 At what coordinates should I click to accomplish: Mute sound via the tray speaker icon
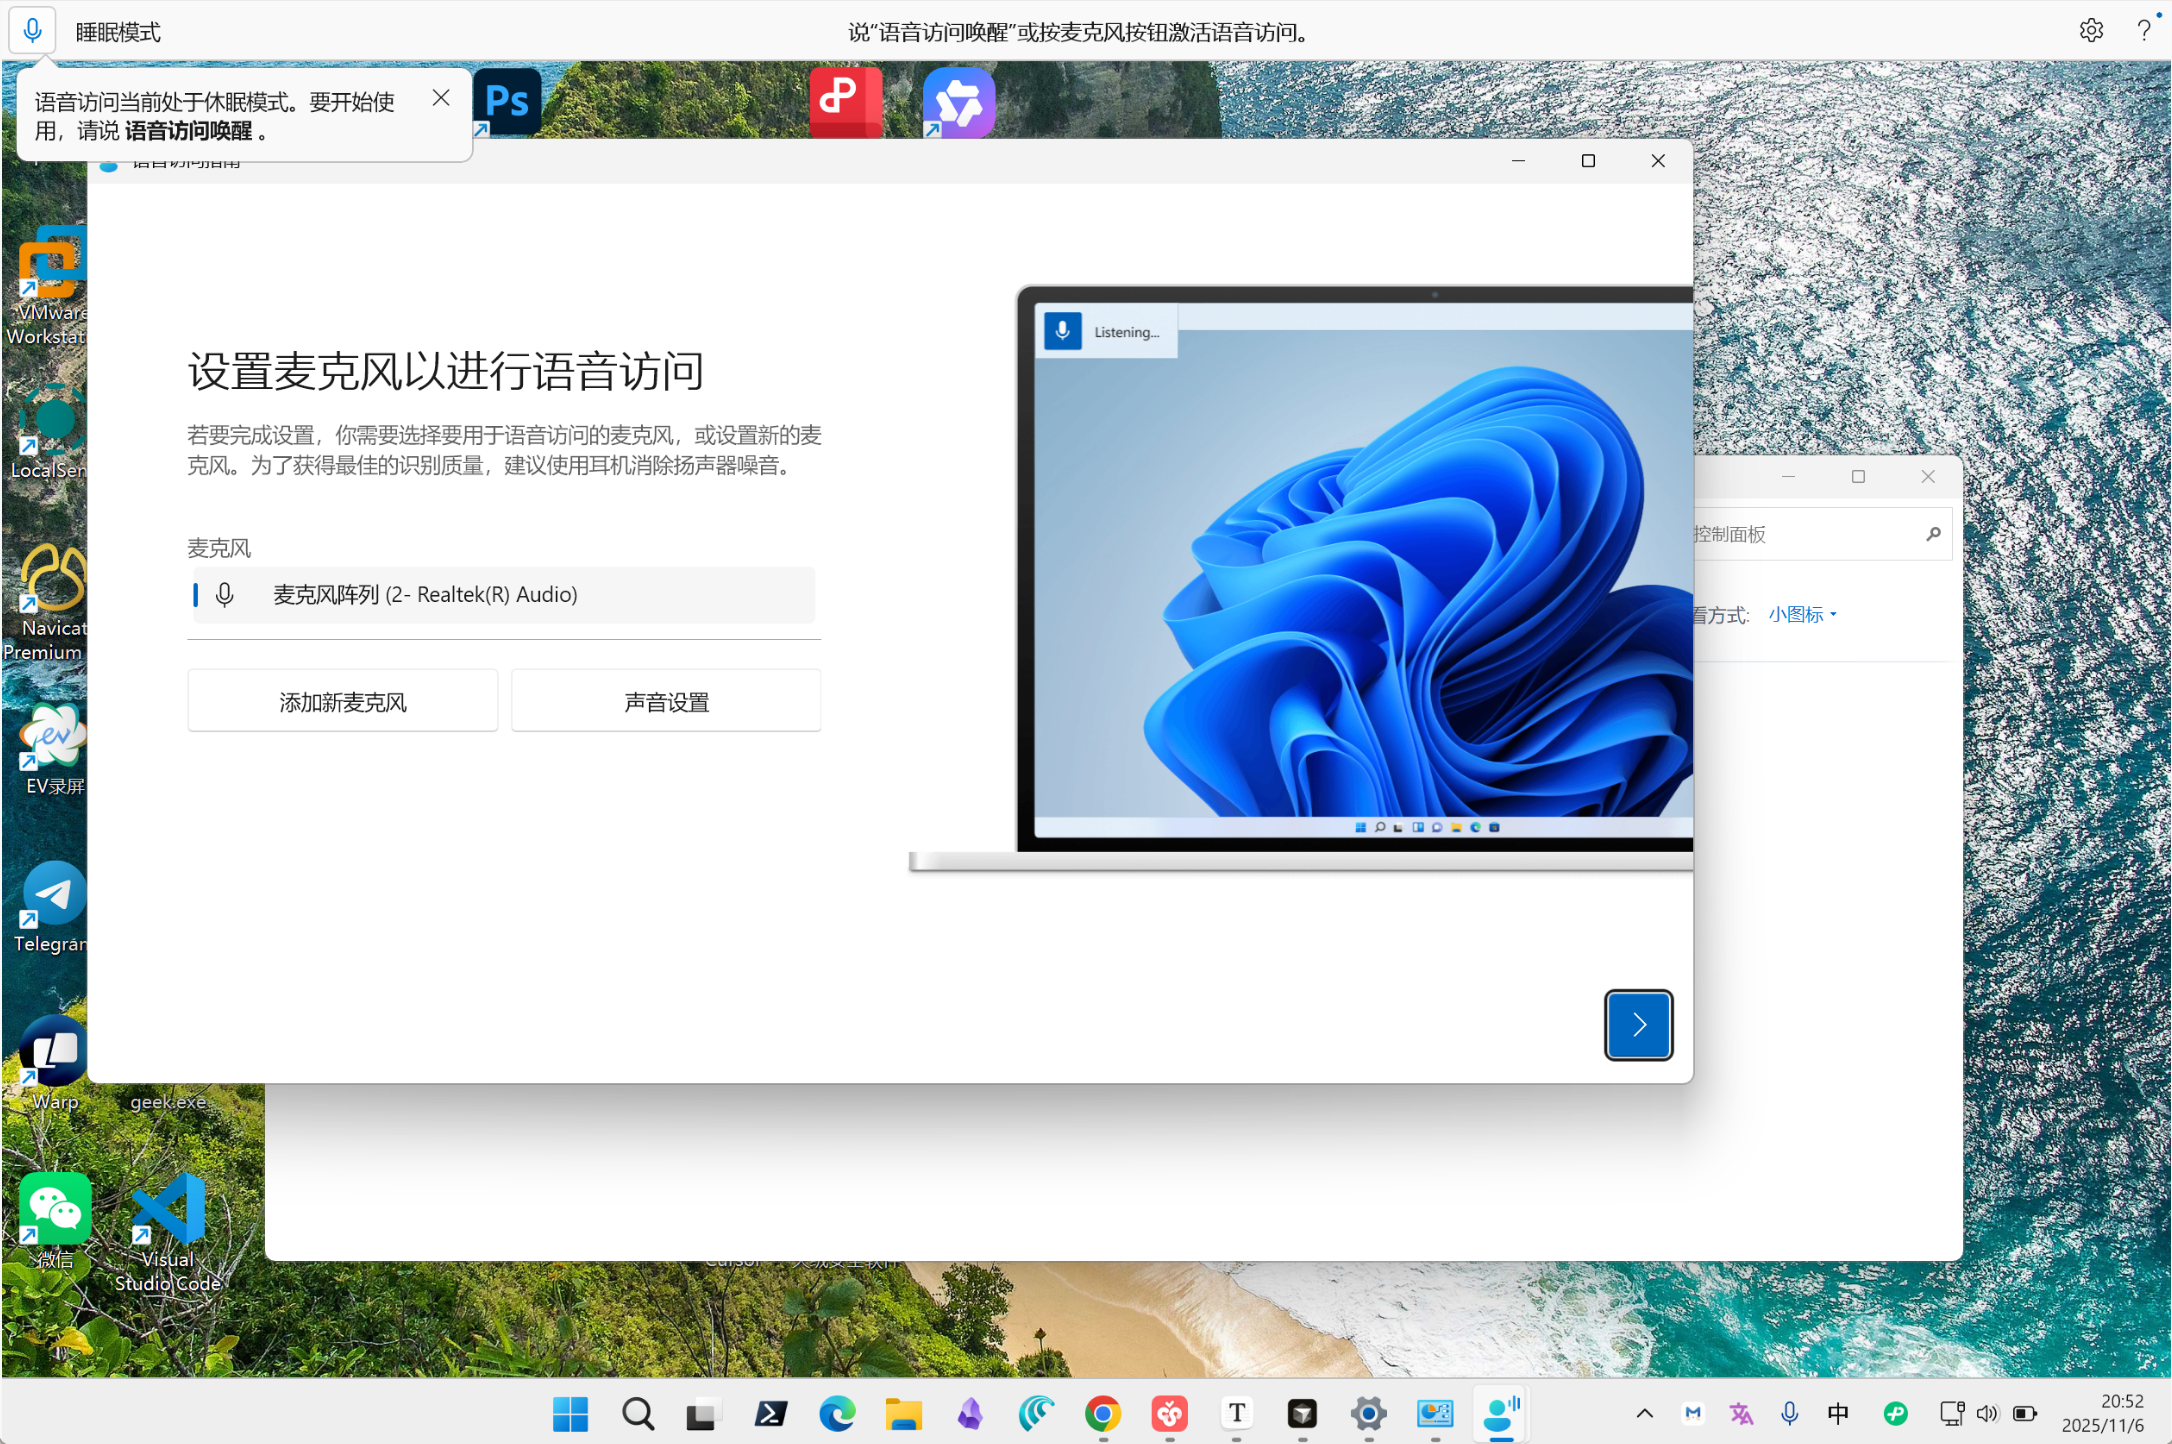click(1988, 1413)
